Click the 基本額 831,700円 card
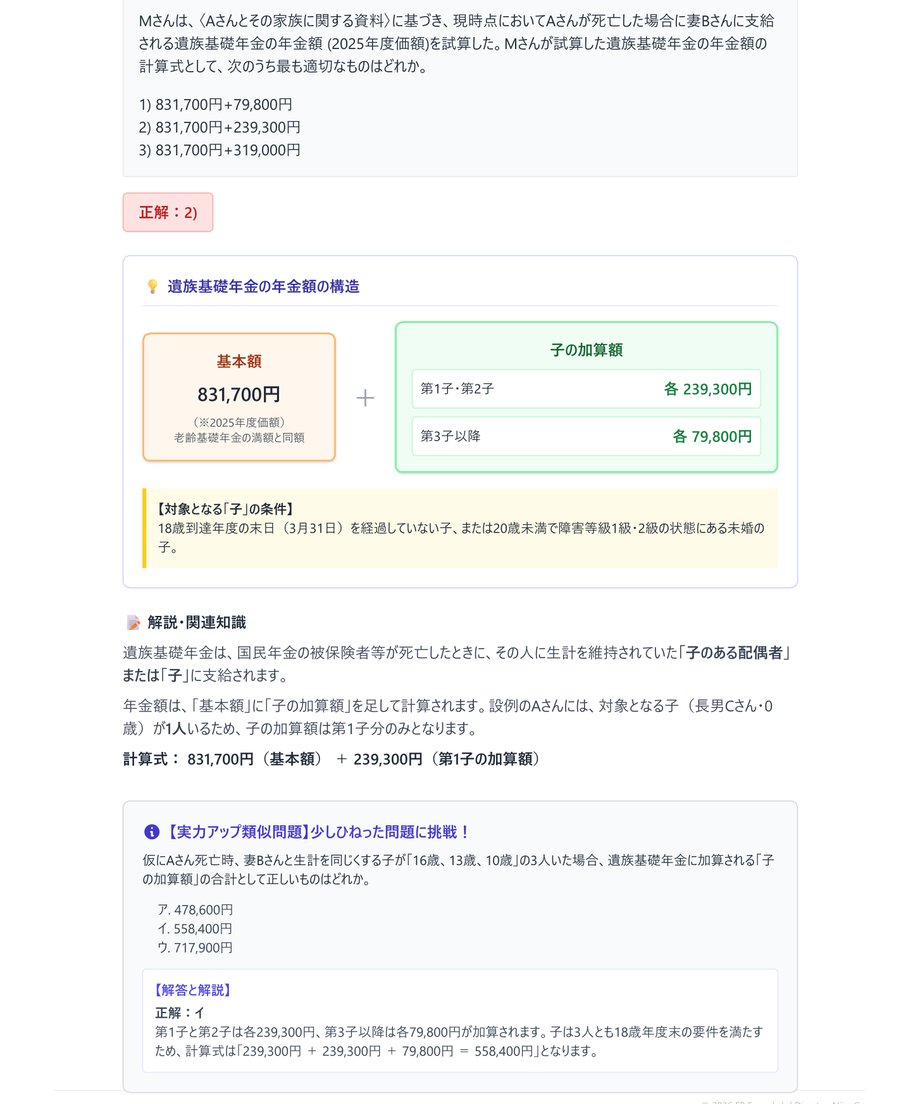The width and height of the screenshot is (920, 1104). click(239, 398)
